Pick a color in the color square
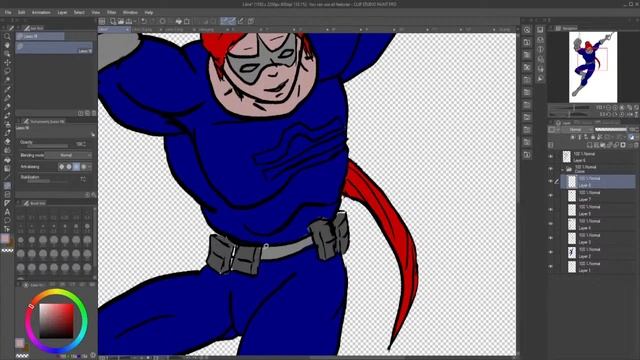 56,321
